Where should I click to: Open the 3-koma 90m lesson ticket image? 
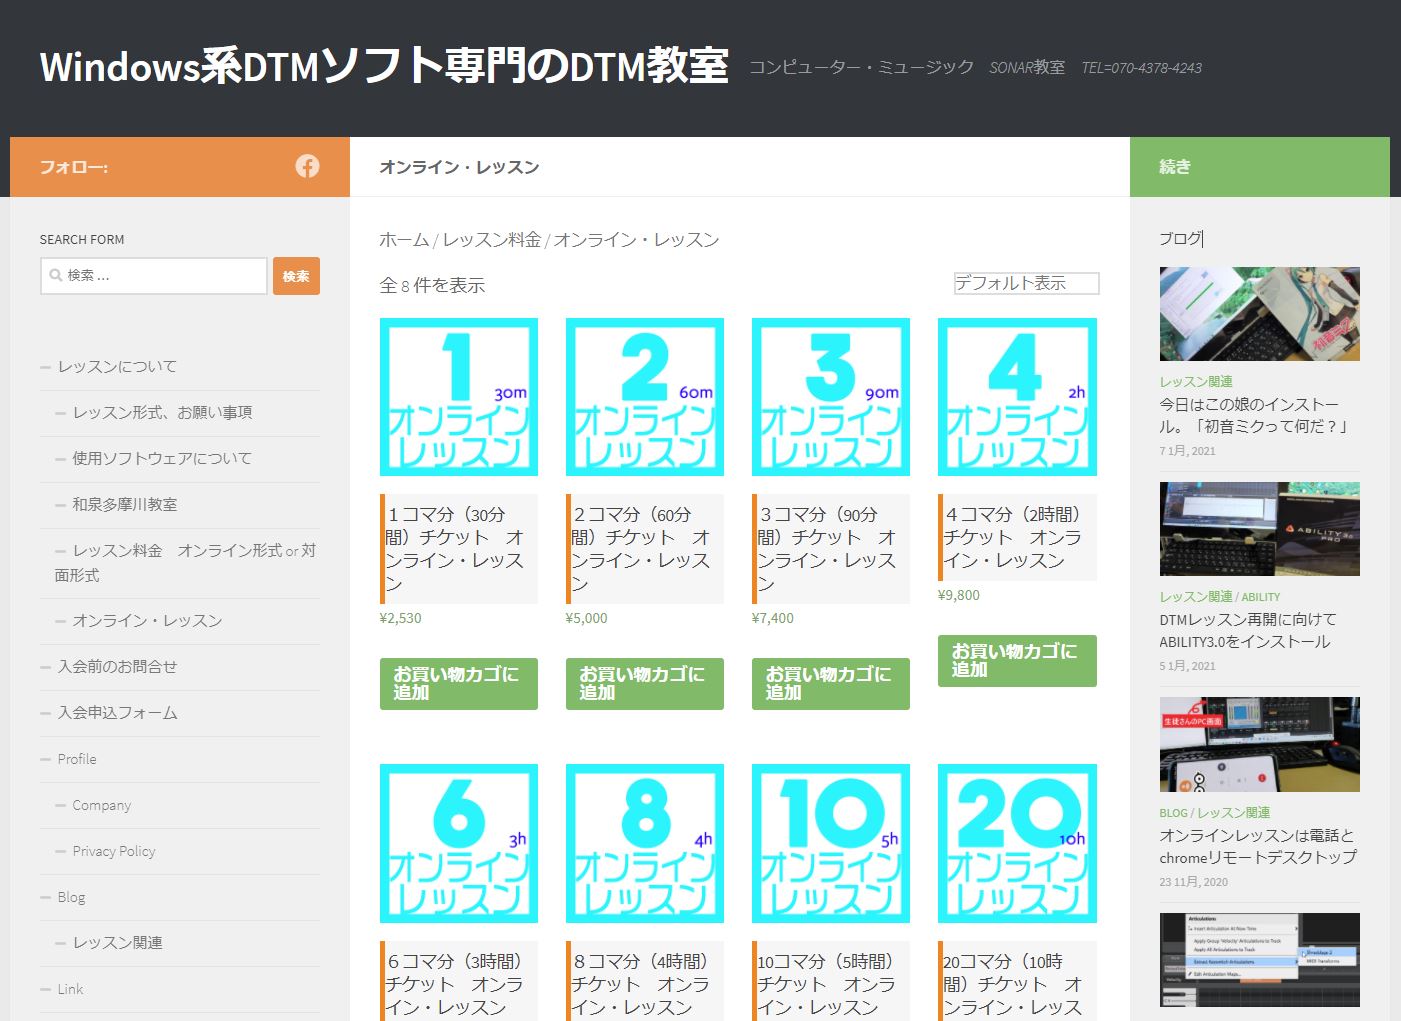[x=831, y=397]
